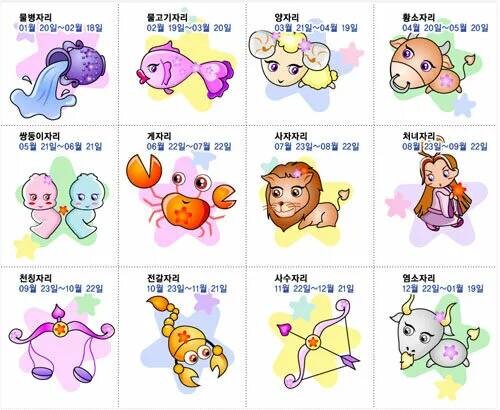Select the pink Pisces fish picture

pos(185,70)
